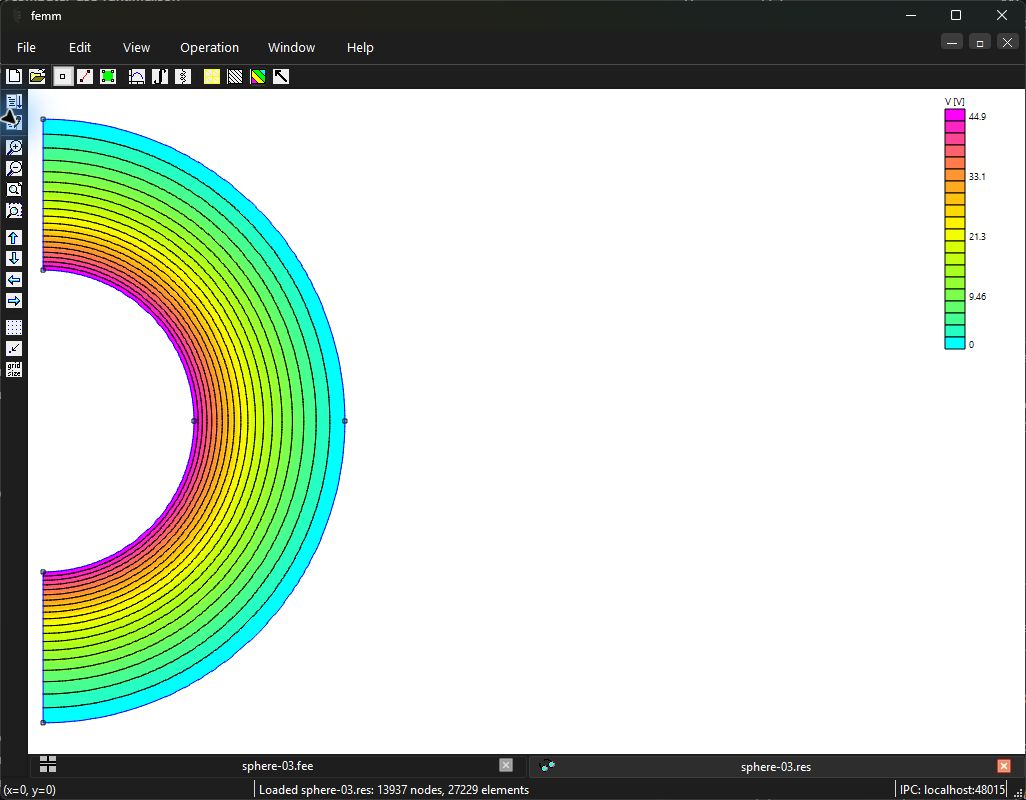1026x800 pixels.
Task: Click the cyan 0 V legend swatch
Action: [x=955, y=343]
